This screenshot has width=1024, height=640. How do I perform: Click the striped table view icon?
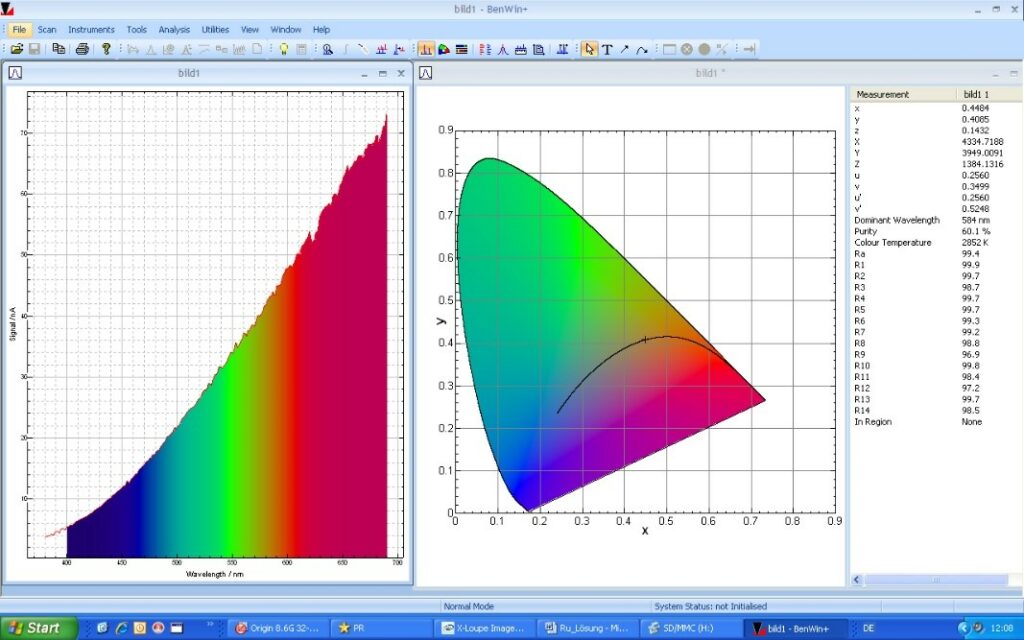pos(462,49)
